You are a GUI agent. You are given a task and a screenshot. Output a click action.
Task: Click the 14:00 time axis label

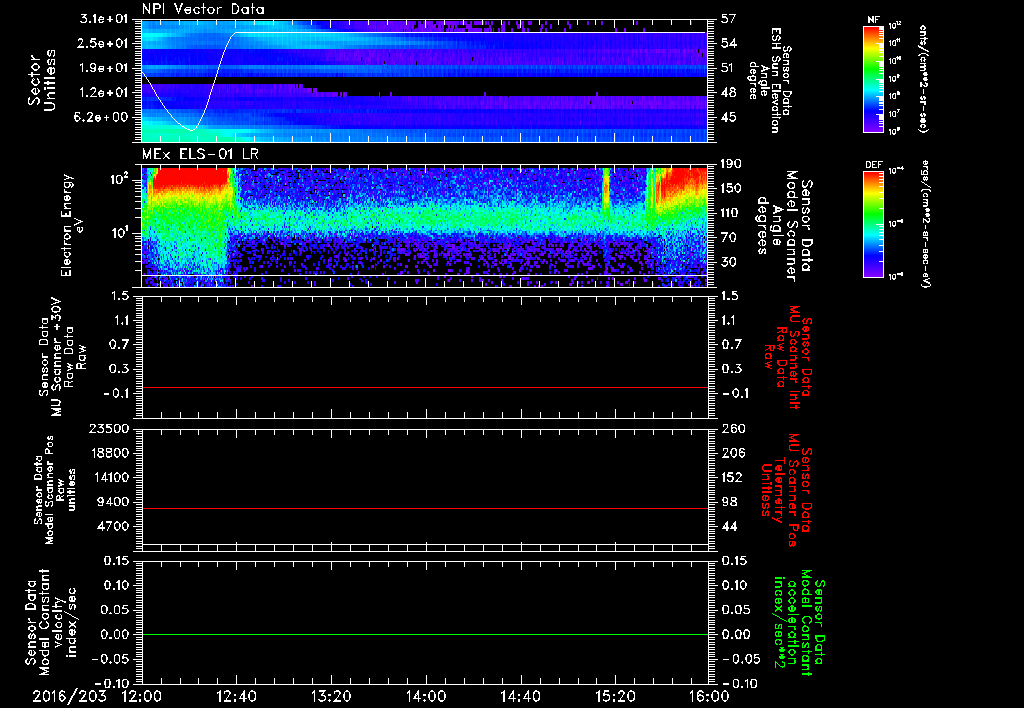pos(426,696)
